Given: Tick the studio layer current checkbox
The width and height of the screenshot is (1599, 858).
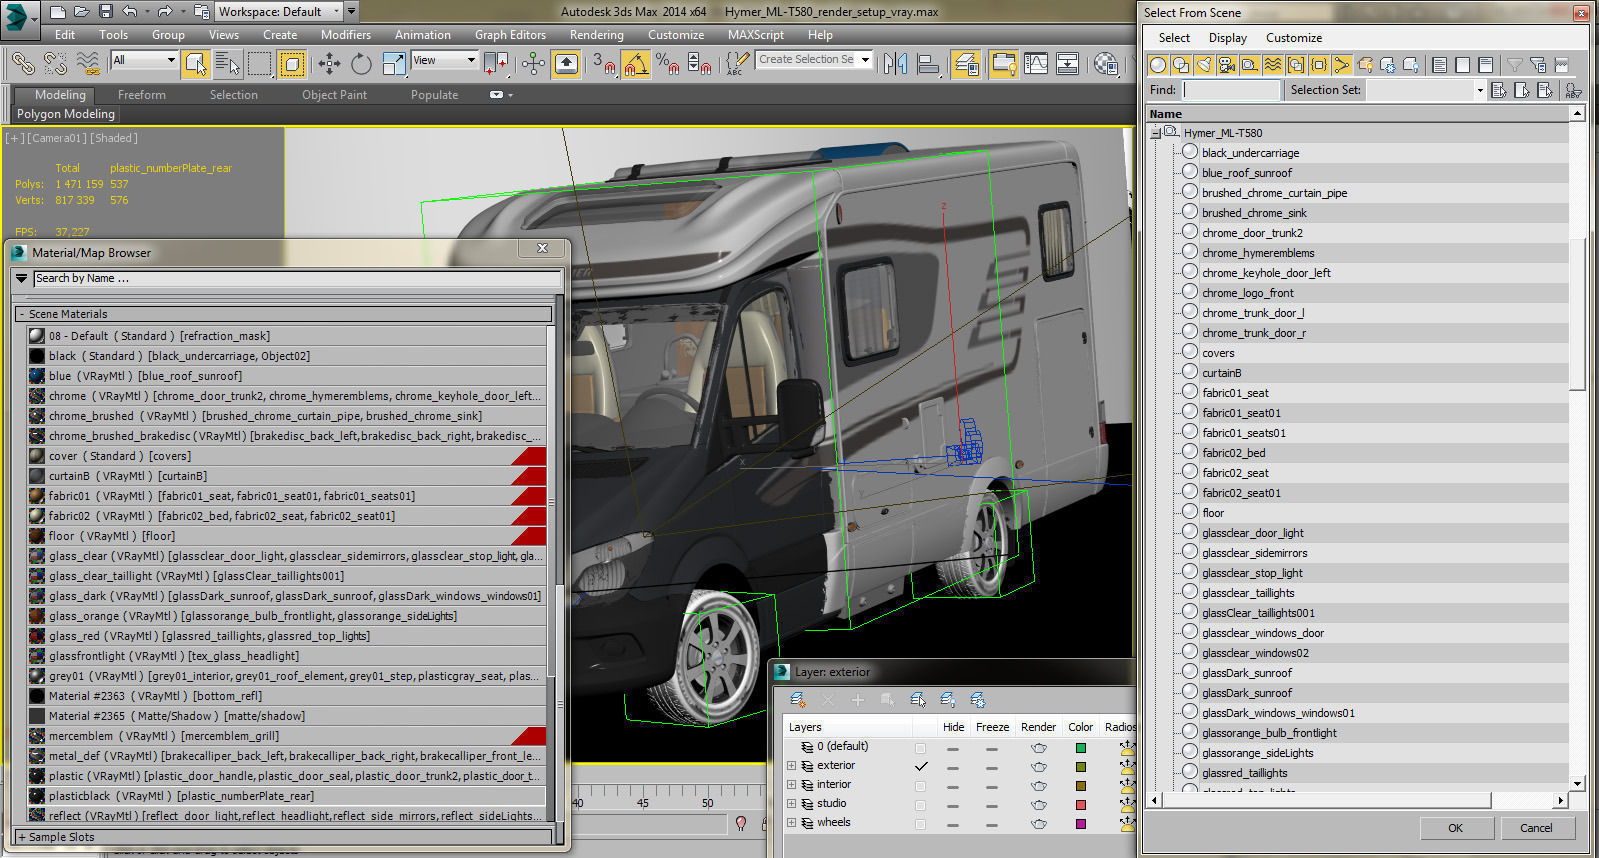Looking at the screenshot, I should 921,804.
